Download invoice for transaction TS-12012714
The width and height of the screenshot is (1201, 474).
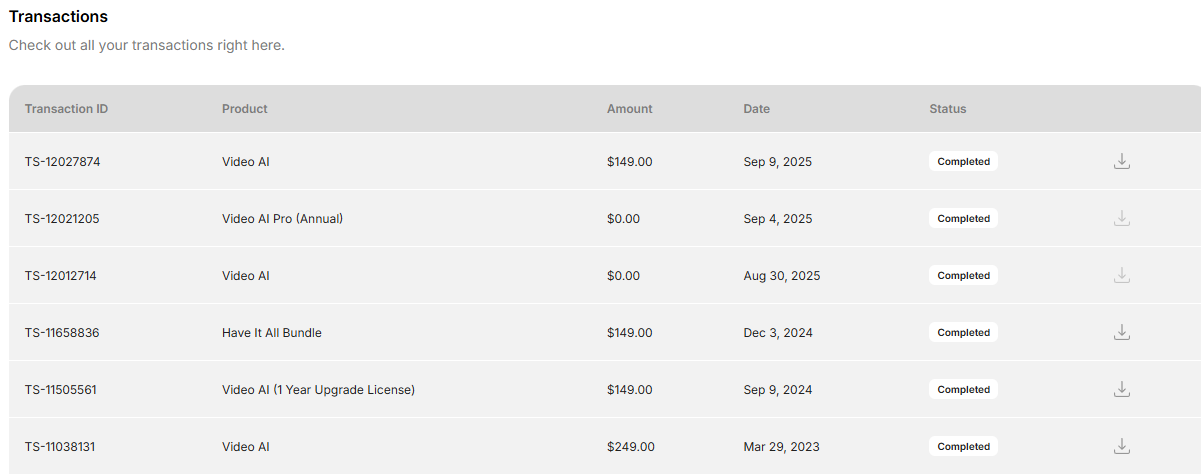pos(1122,275)
